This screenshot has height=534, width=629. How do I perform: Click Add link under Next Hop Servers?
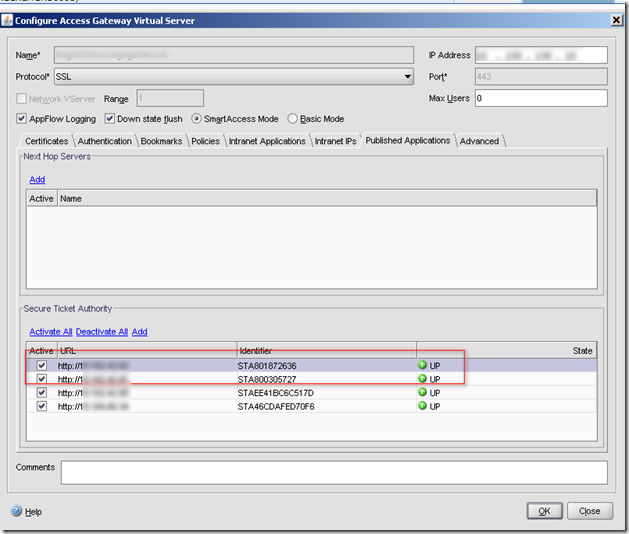pos(37,180)
